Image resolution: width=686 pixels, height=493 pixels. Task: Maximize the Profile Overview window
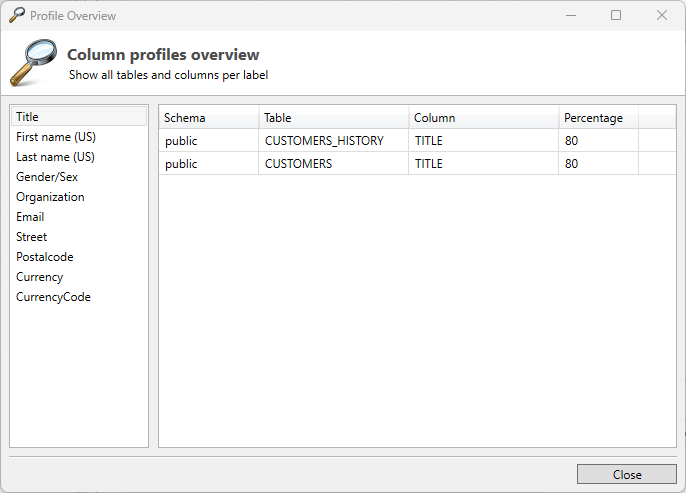[x=616, y=15]
